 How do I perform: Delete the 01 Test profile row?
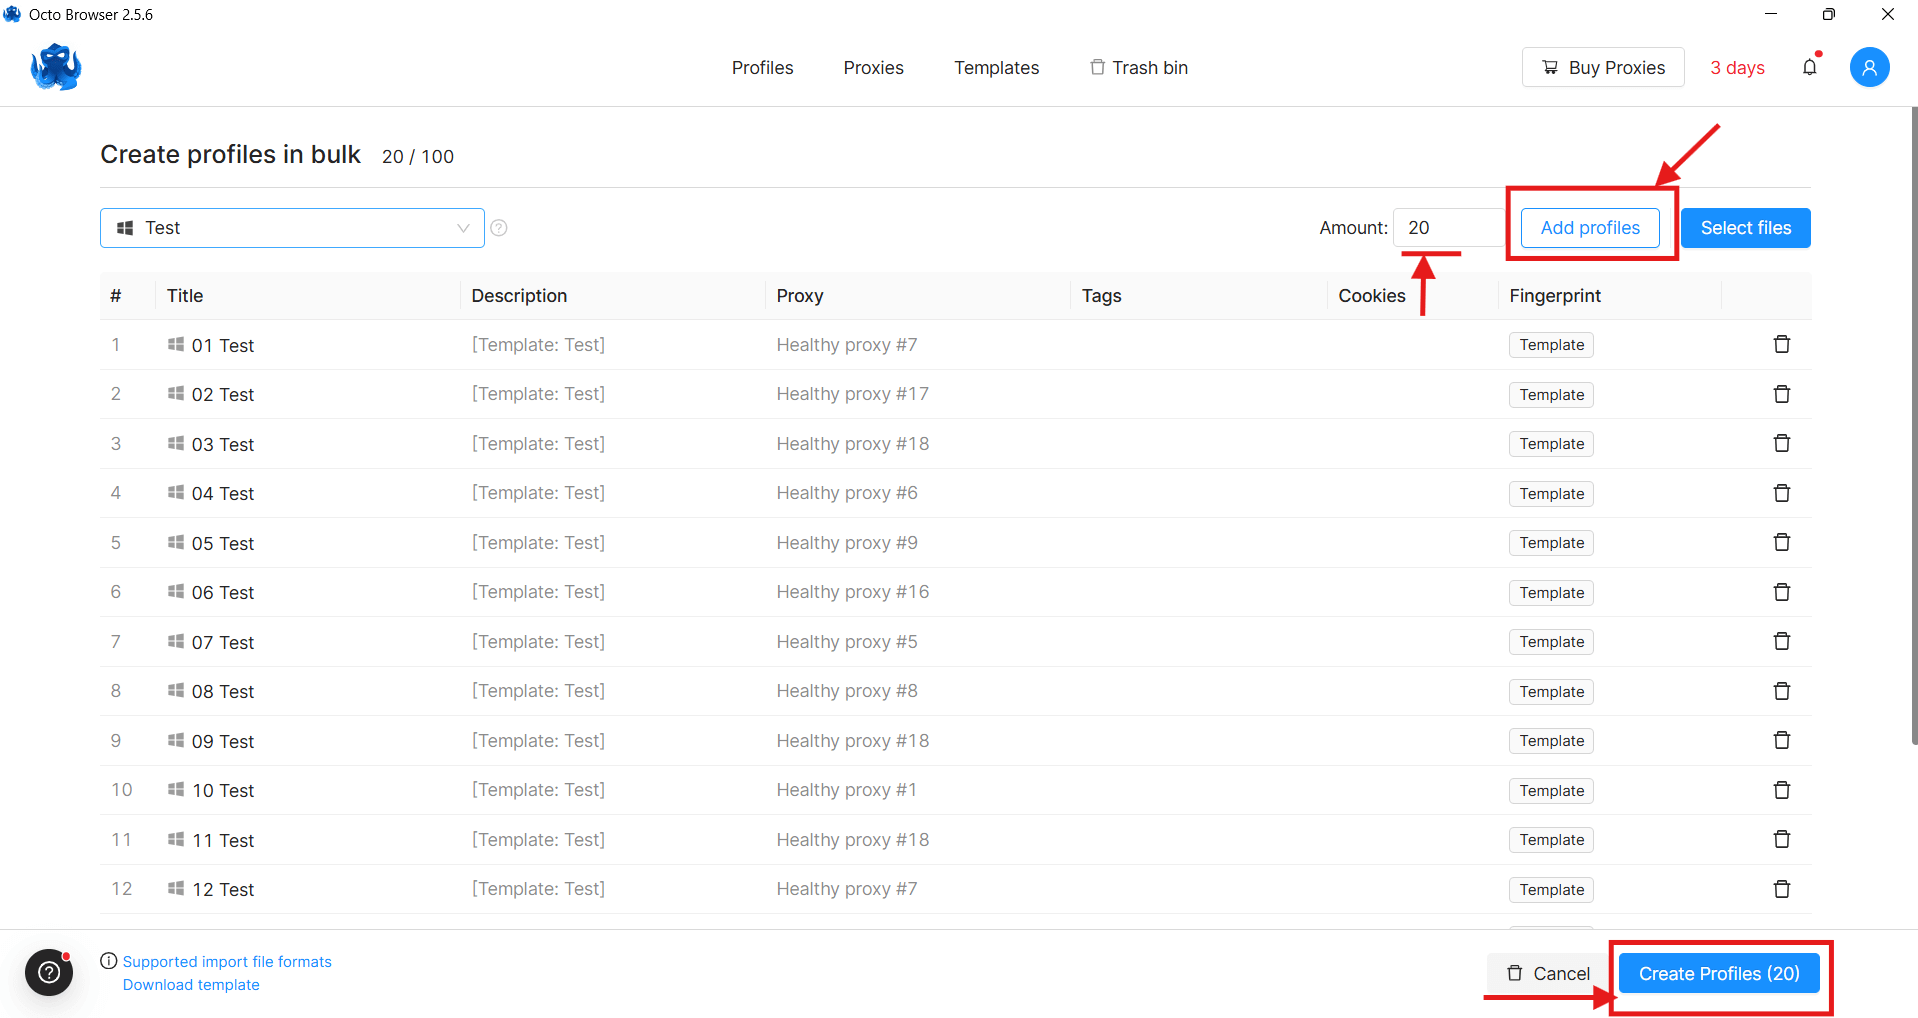tap(1781, 344)
